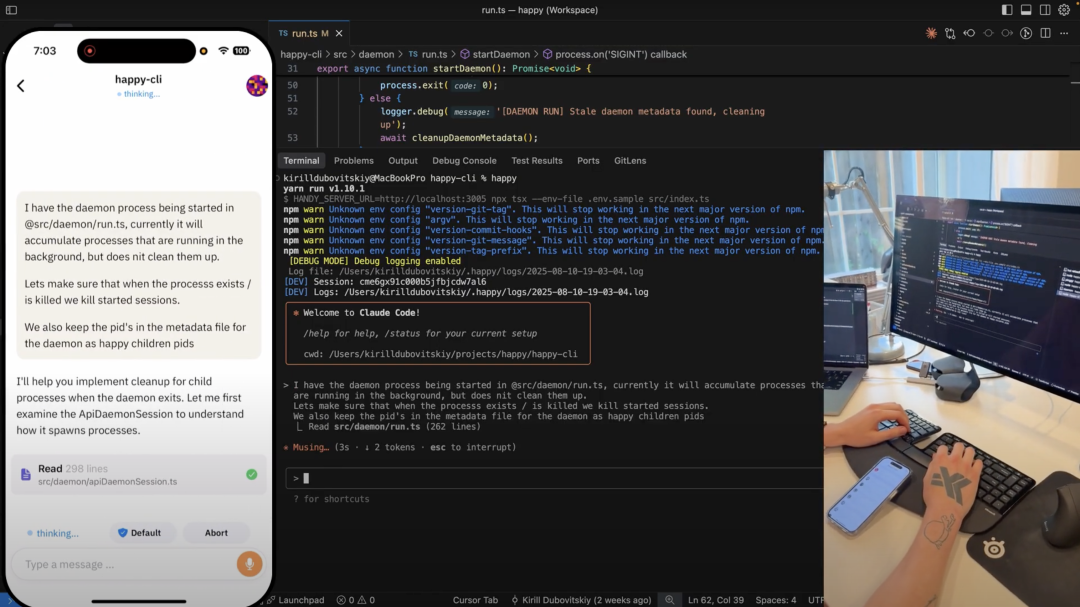The width and height of the screenshot is (1080, 607).
Task: Click the go-to-previous-change arrow icon
Action: [969, 33]
